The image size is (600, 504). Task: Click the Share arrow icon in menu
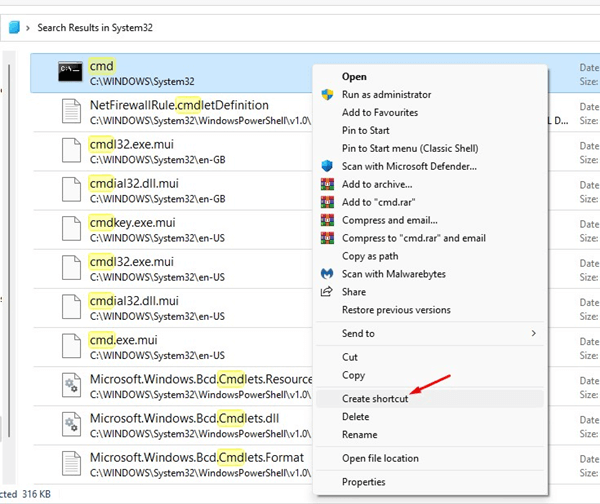tap(326, 292)
